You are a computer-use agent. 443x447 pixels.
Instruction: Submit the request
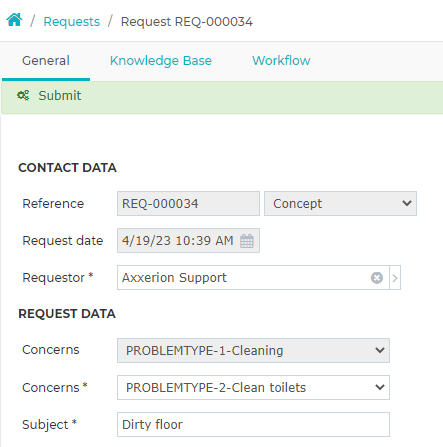coord(60,96)
